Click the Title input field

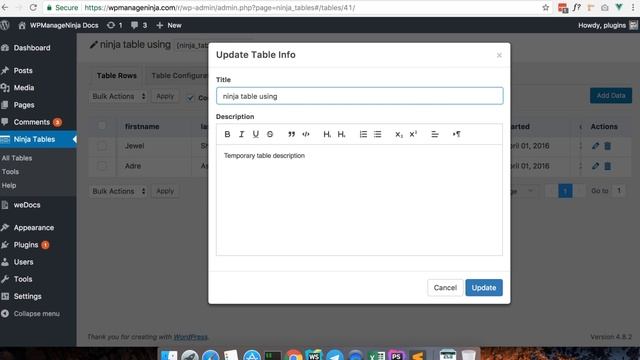[x=360, y=96]
